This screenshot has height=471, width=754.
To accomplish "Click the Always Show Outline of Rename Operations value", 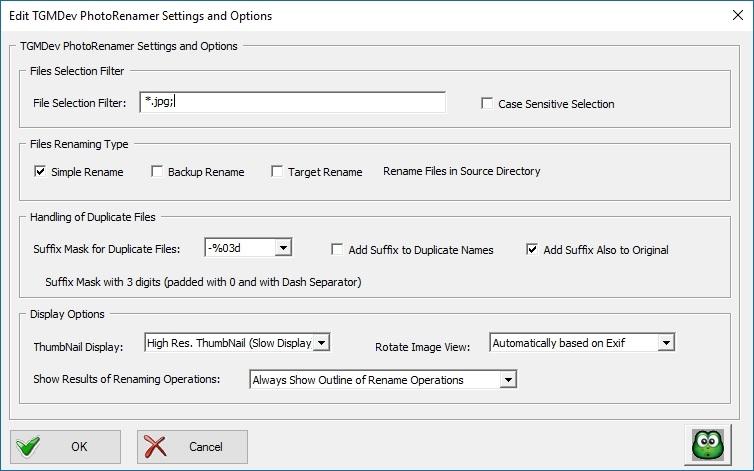I will tap(358, 380).
